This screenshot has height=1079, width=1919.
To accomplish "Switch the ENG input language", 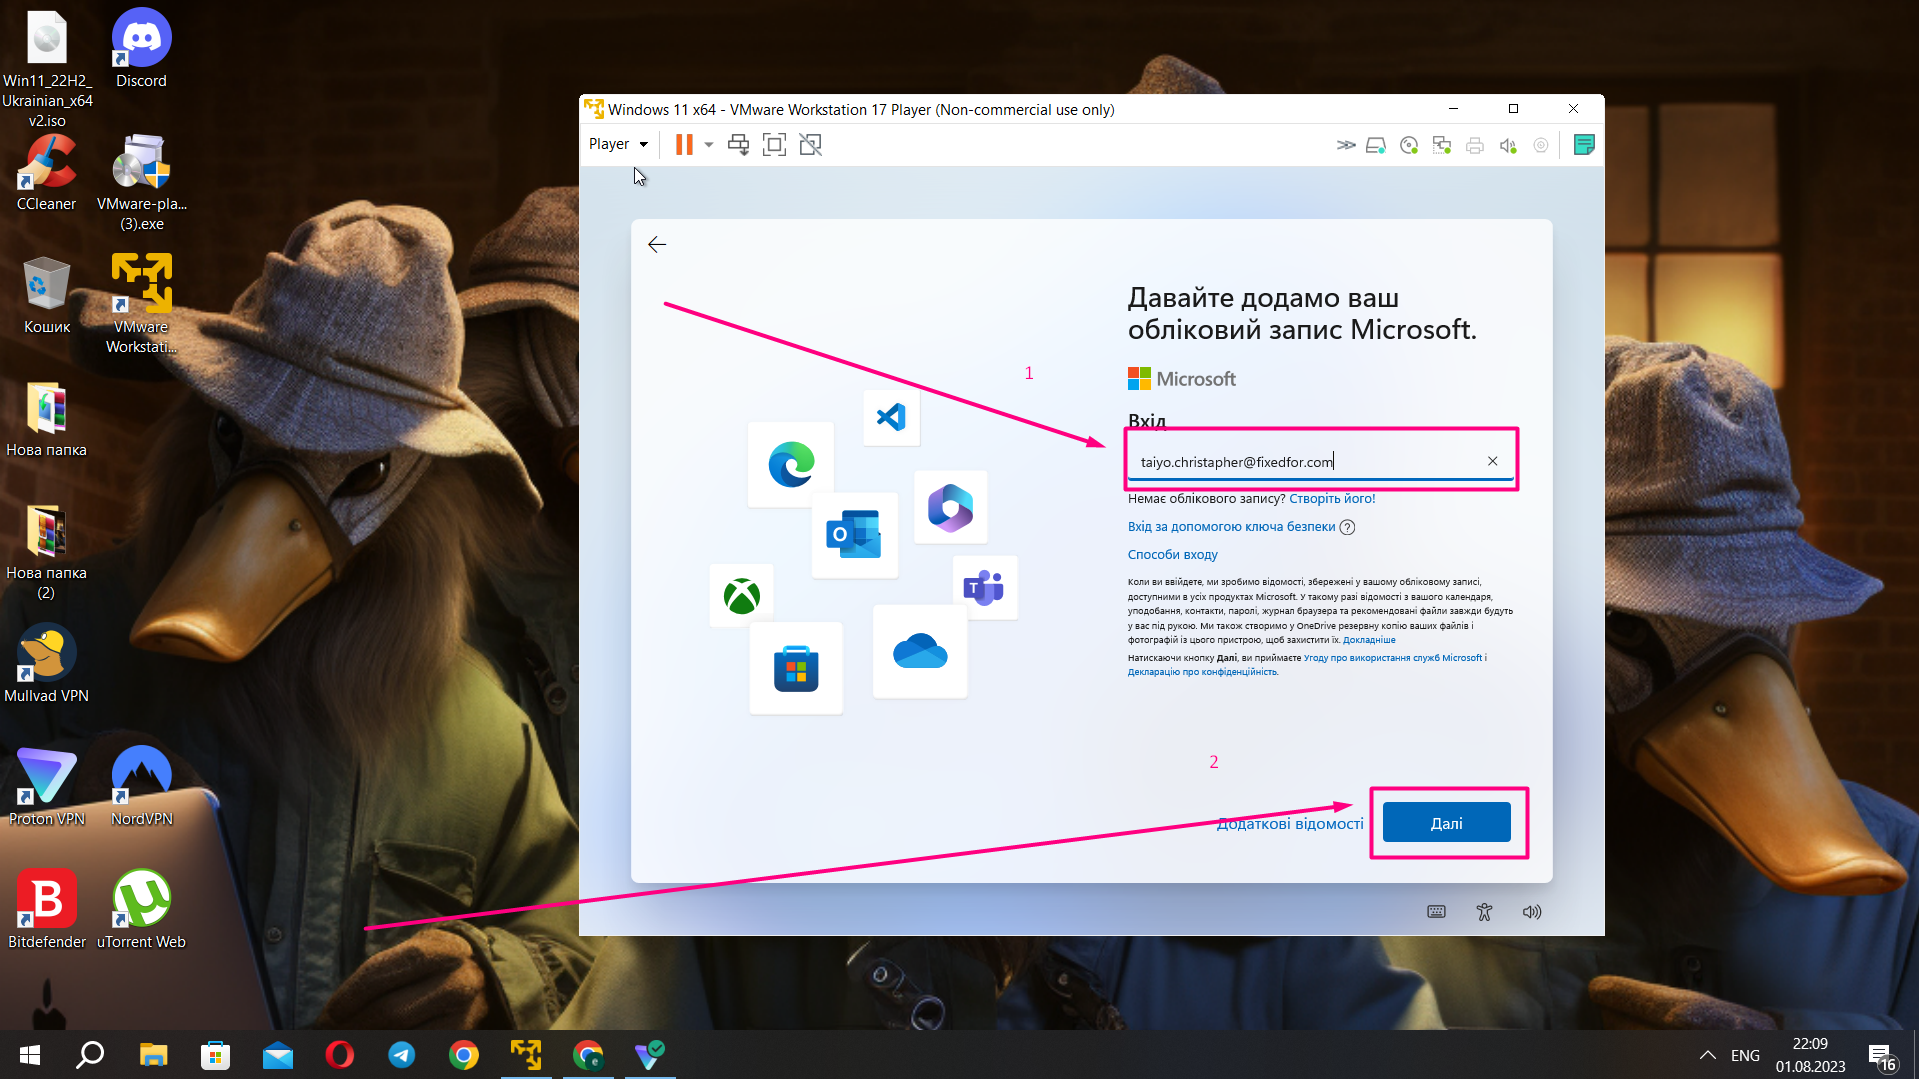I will click(1745, 1055).
